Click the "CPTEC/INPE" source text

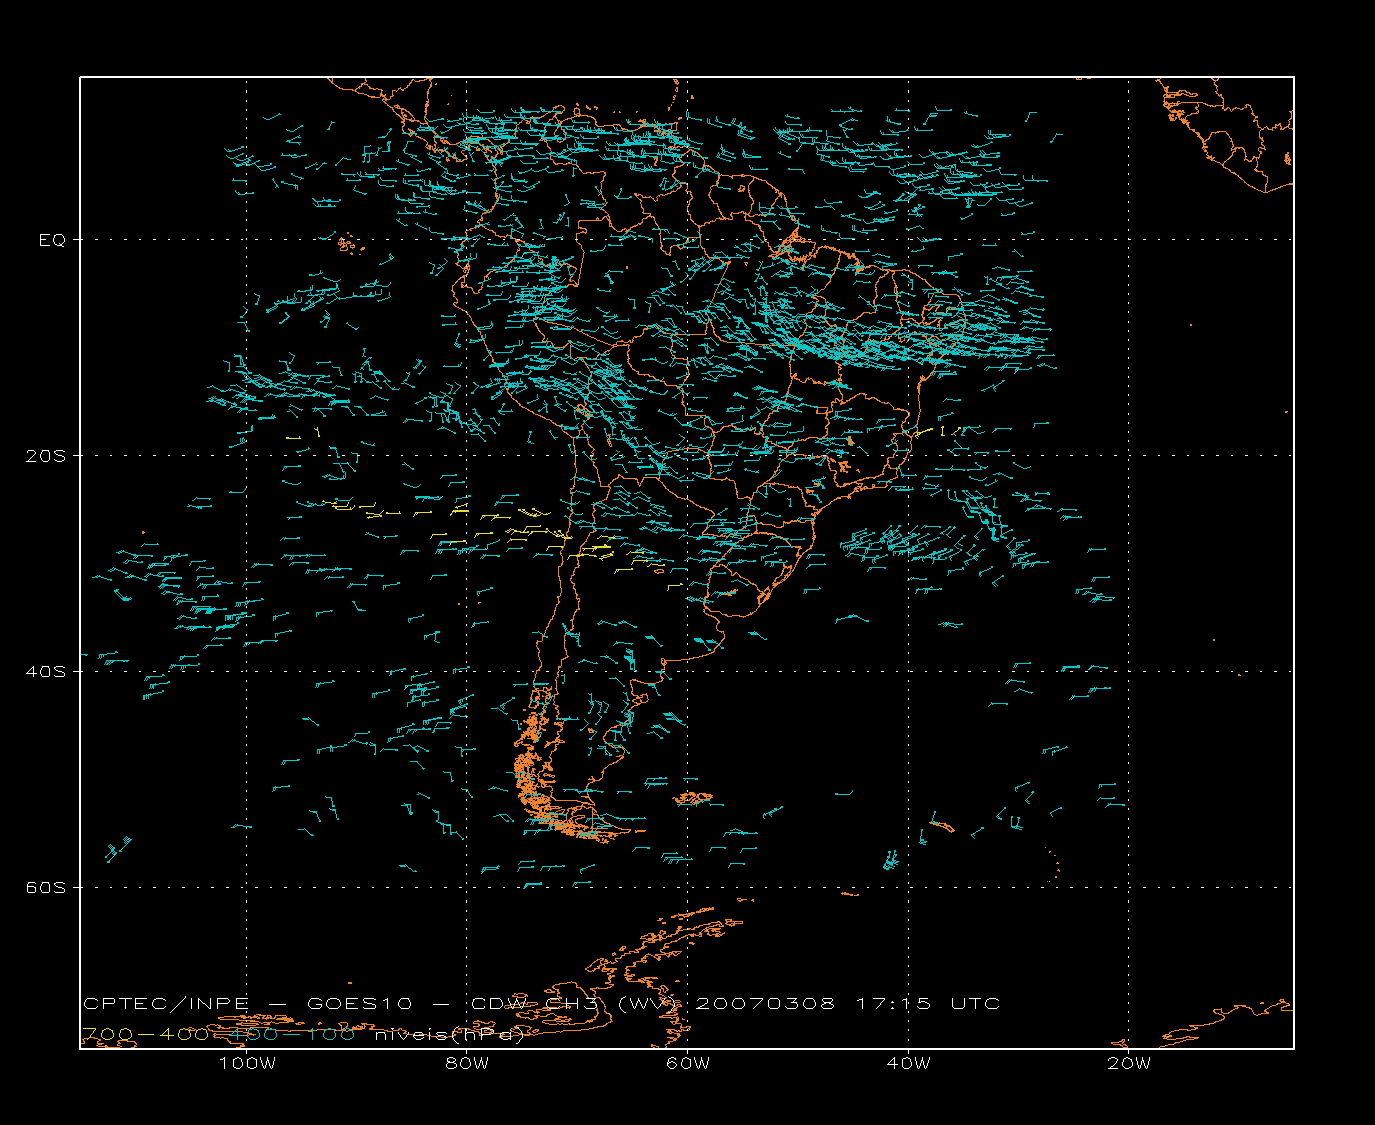[x=166, y=1003]
